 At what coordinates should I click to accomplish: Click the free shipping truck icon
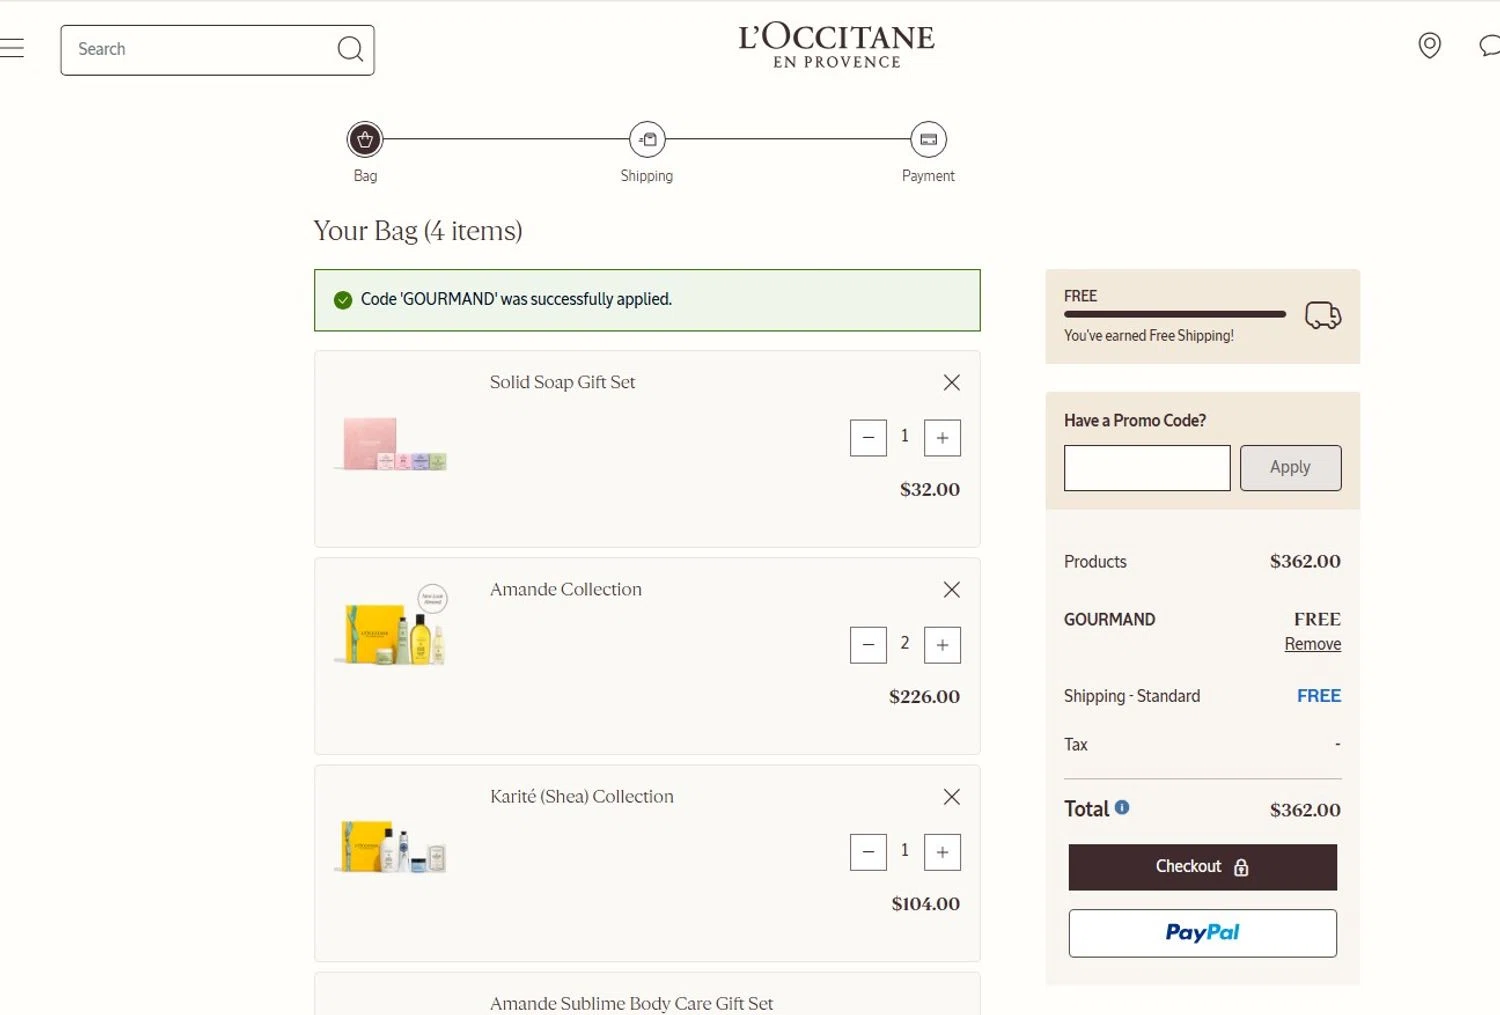[1323, 316]
